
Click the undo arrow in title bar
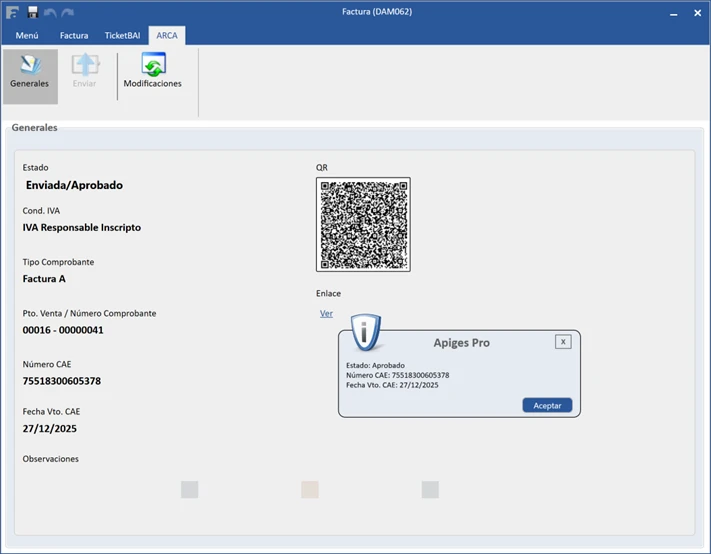[x=50, y=11]
